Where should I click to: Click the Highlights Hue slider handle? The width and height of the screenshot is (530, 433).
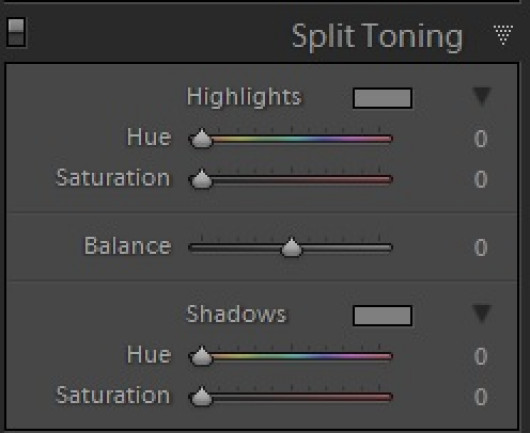pos(201,138)
